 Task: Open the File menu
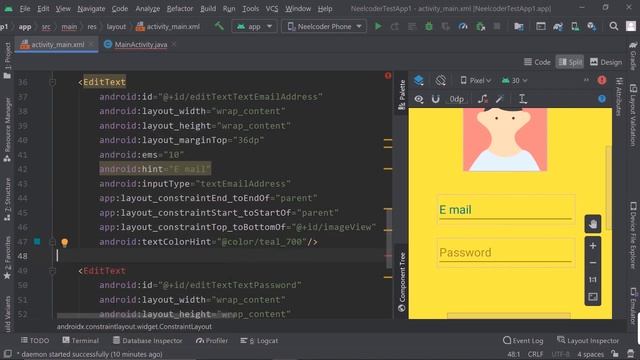coord(25,9)
